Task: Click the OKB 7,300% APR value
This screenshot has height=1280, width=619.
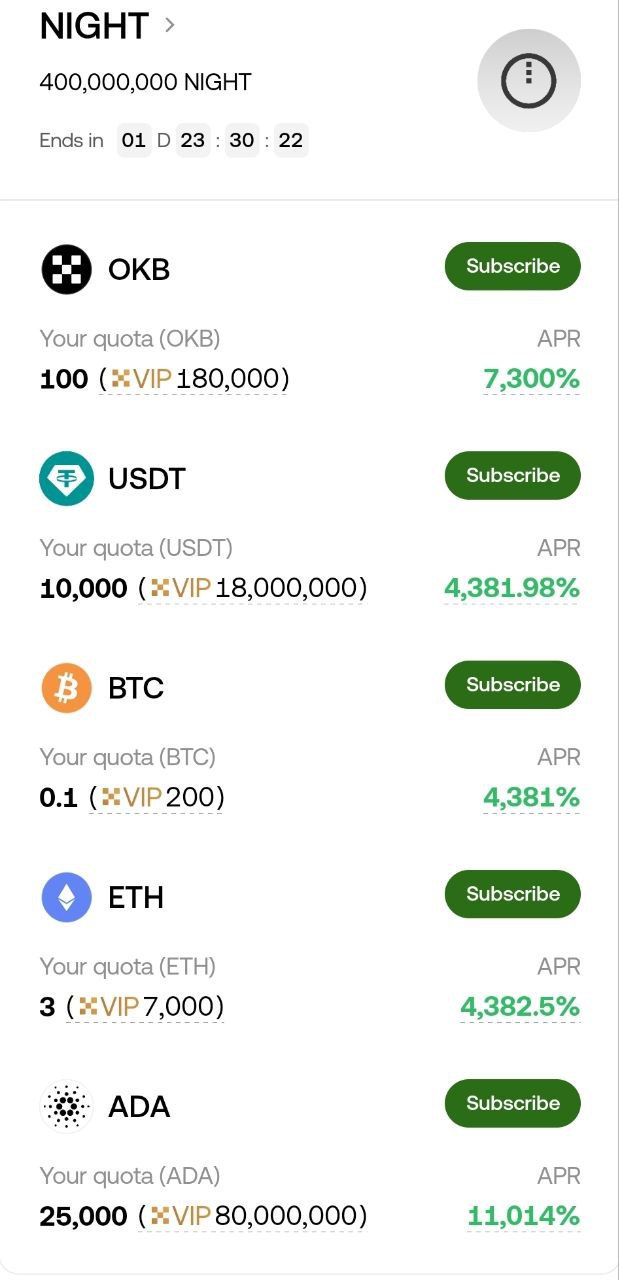Action: 531,380
